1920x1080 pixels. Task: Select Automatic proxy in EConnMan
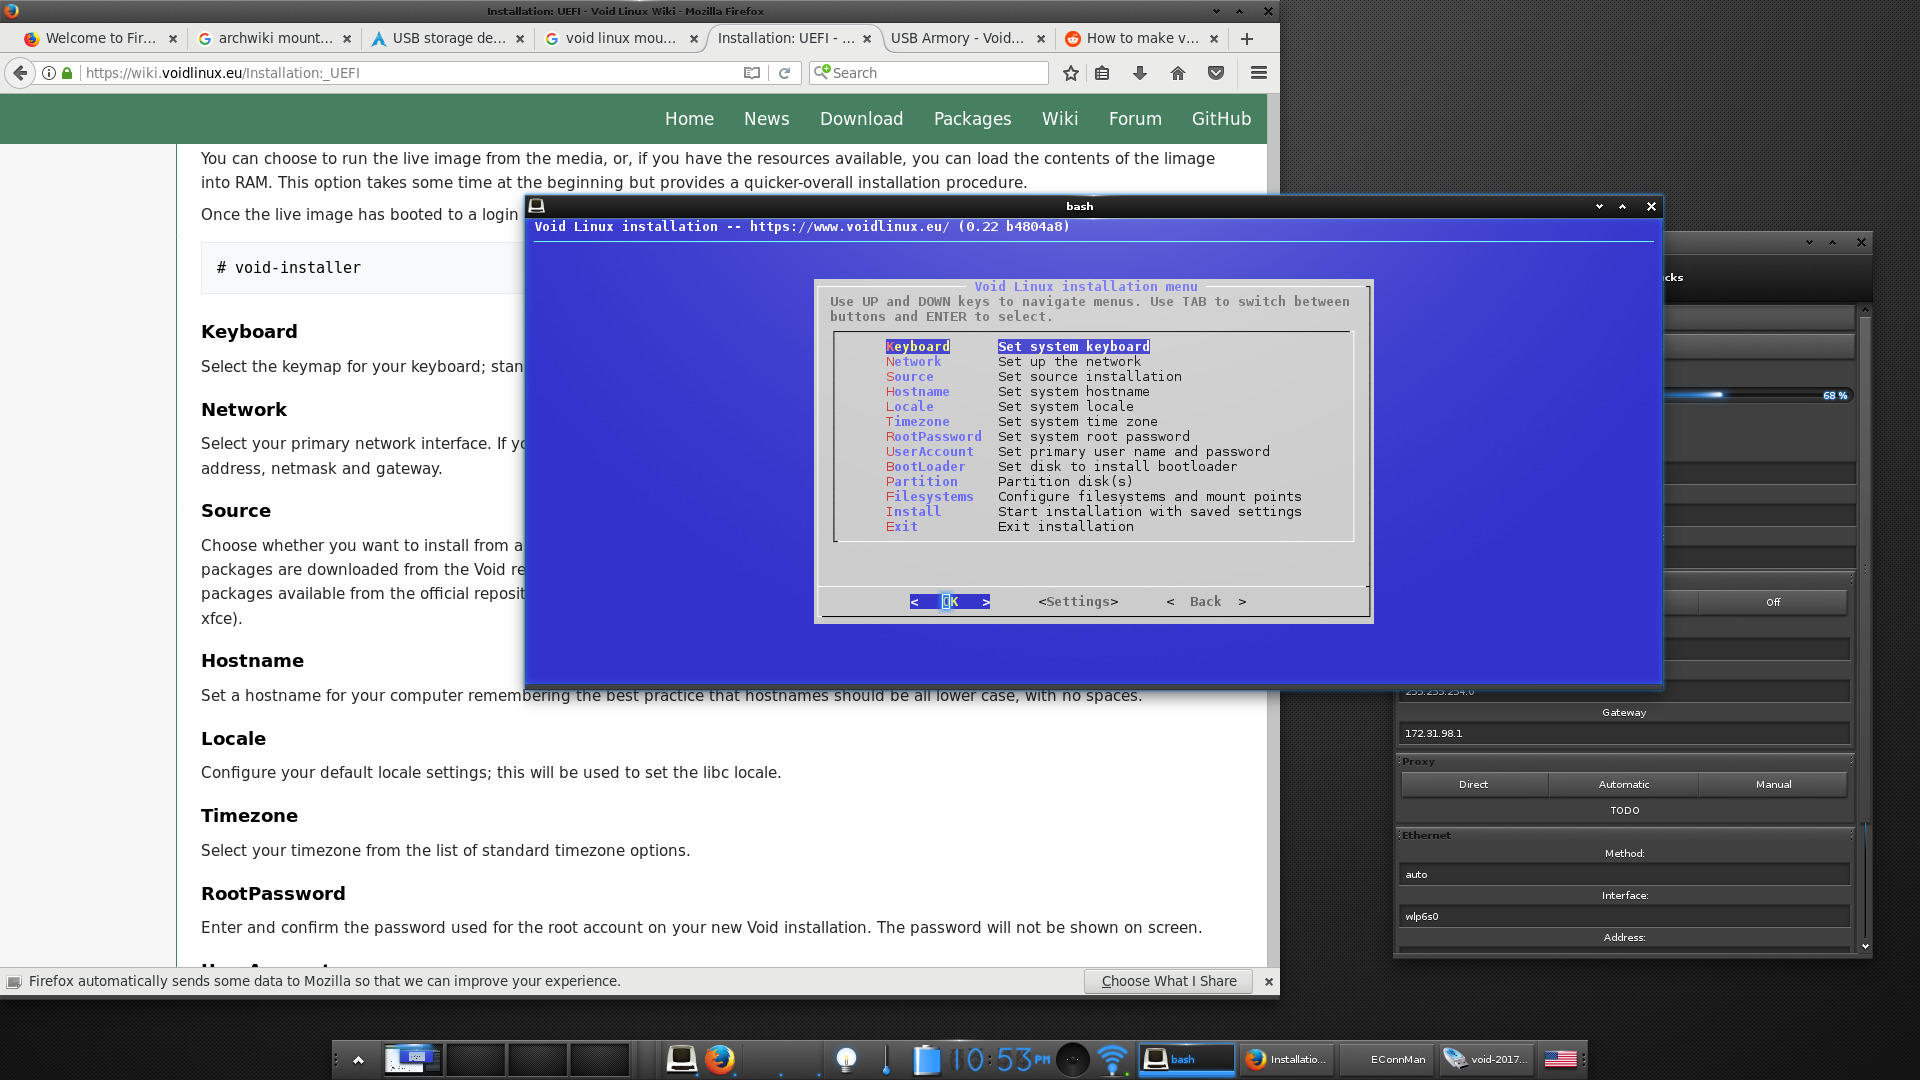pyautogui.click(x=1623, y=785)
